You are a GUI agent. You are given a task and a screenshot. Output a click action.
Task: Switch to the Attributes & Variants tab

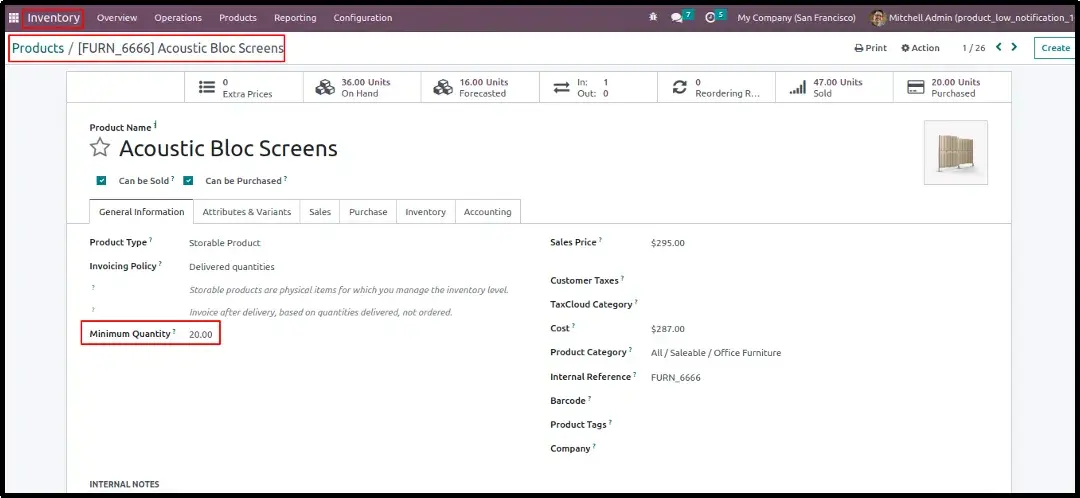[x=247, y=211]
